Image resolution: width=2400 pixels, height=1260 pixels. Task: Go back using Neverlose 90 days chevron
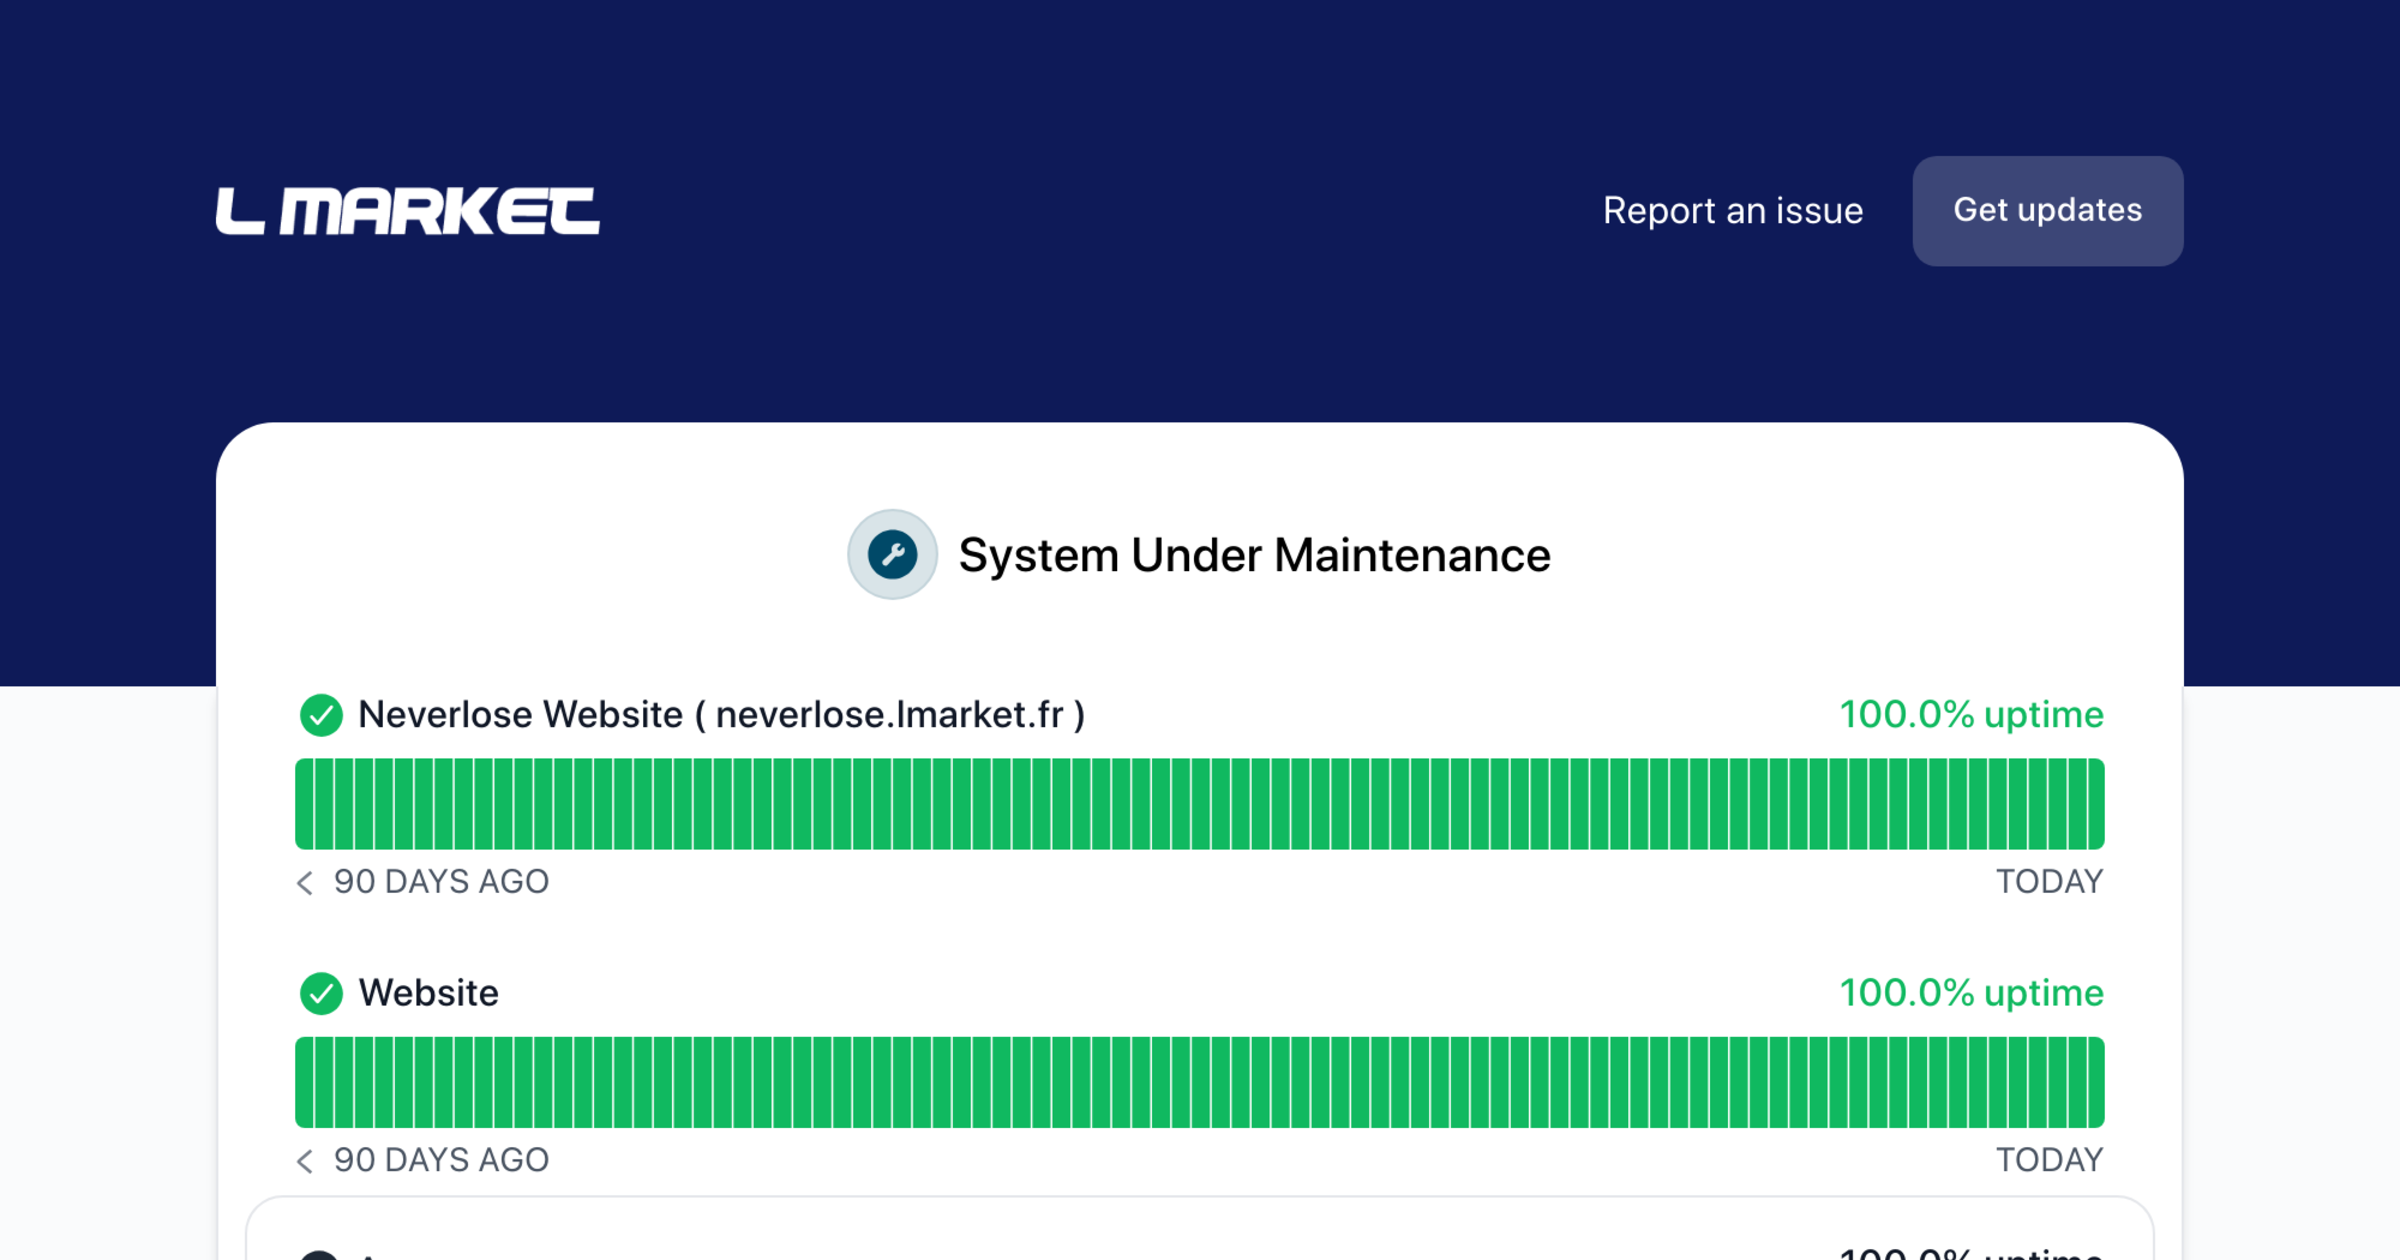(305, 882)
